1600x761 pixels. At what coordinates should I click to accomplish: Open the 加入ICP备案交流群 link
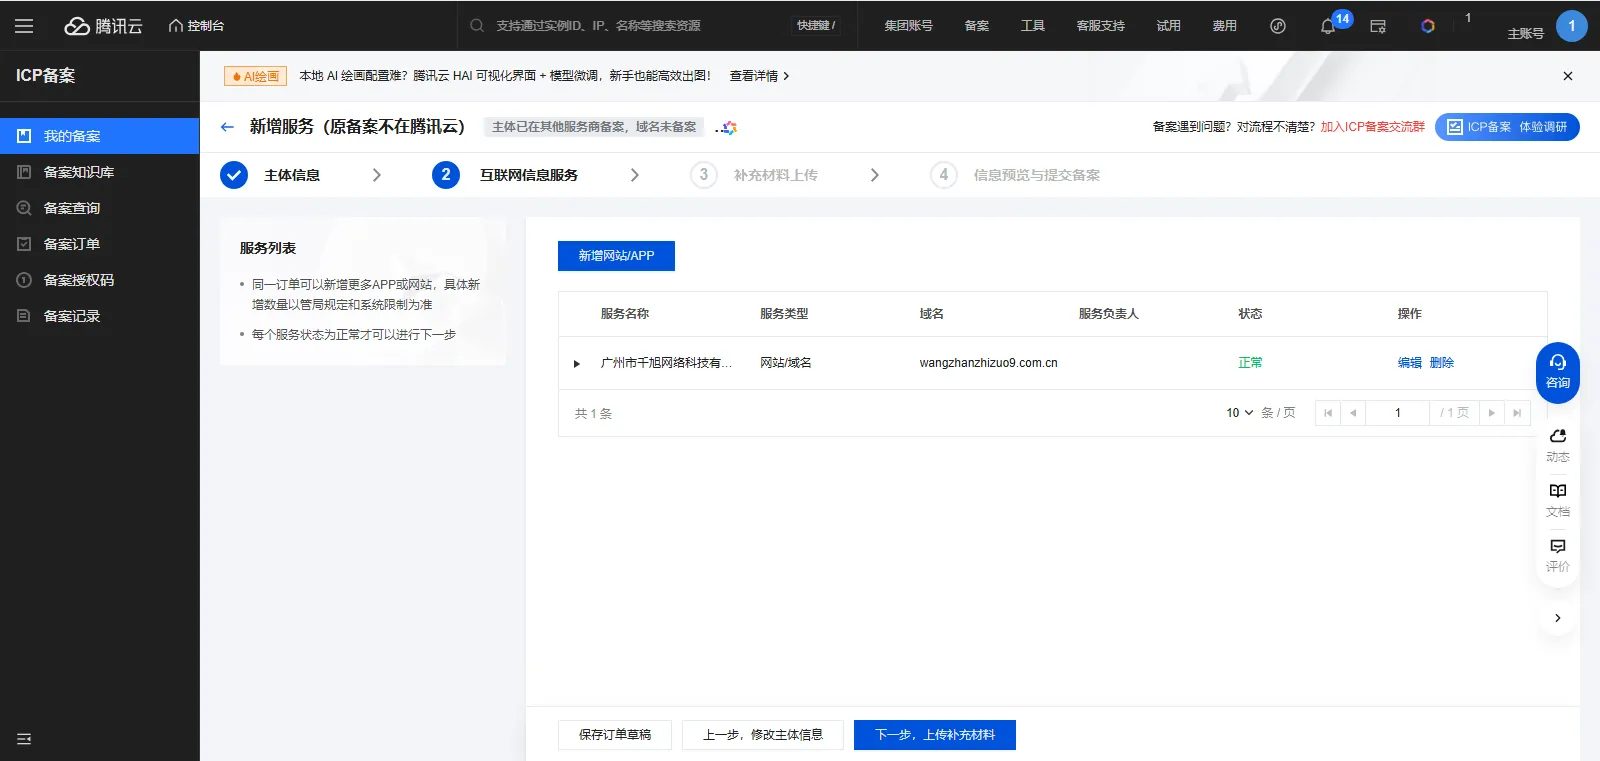pyautogui.click(x=1372, y=127)
